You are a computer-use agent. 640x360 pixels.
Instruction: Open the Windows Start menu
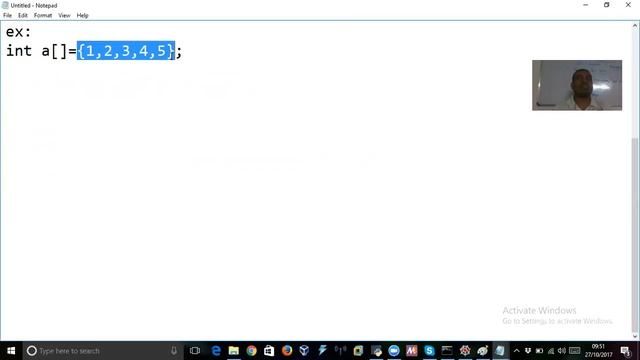pyautogui.click(x=11, y=351)
